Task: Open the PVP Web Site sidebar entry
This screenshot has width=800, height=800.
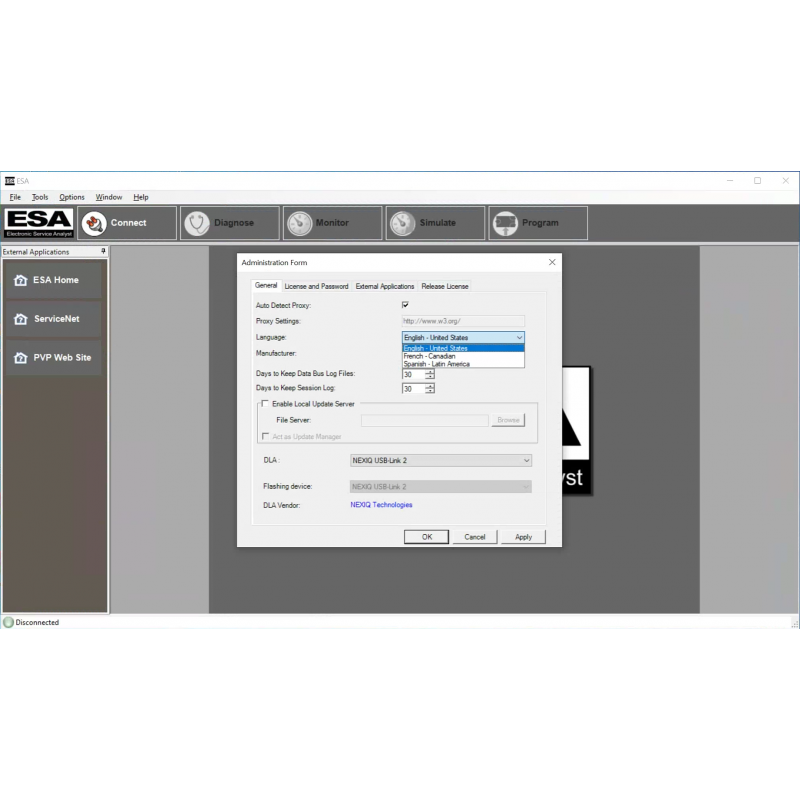Action: (x=55, y=357)
